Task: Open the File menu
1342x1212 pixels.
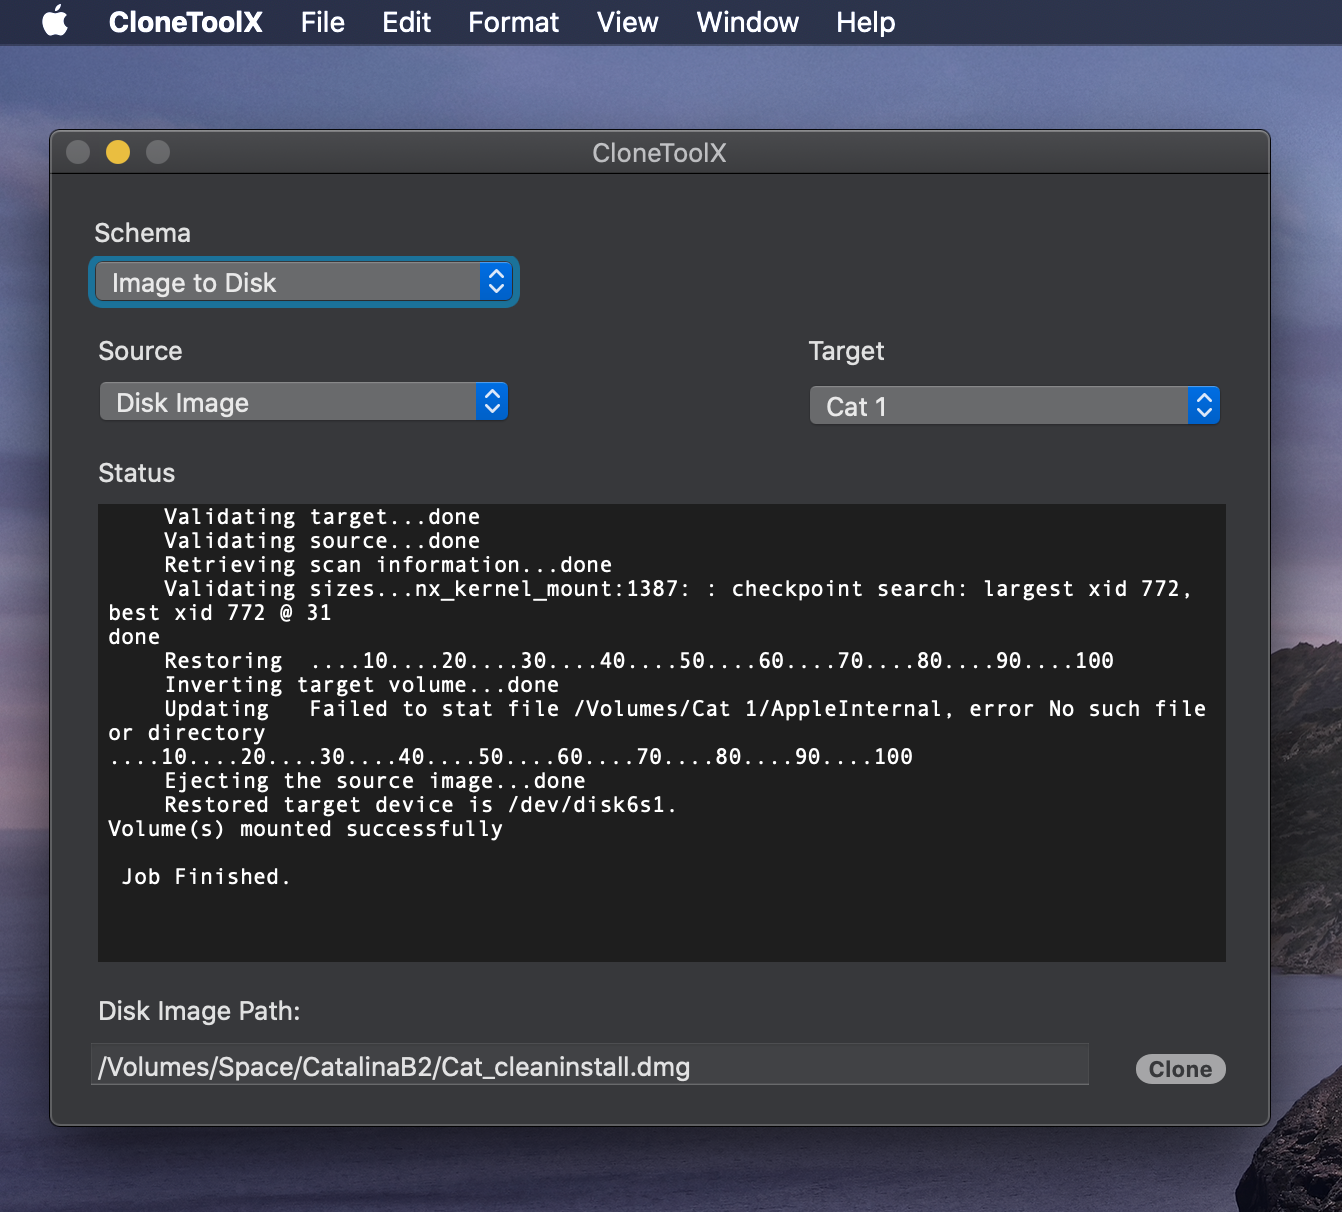Action: click(323, 22)
